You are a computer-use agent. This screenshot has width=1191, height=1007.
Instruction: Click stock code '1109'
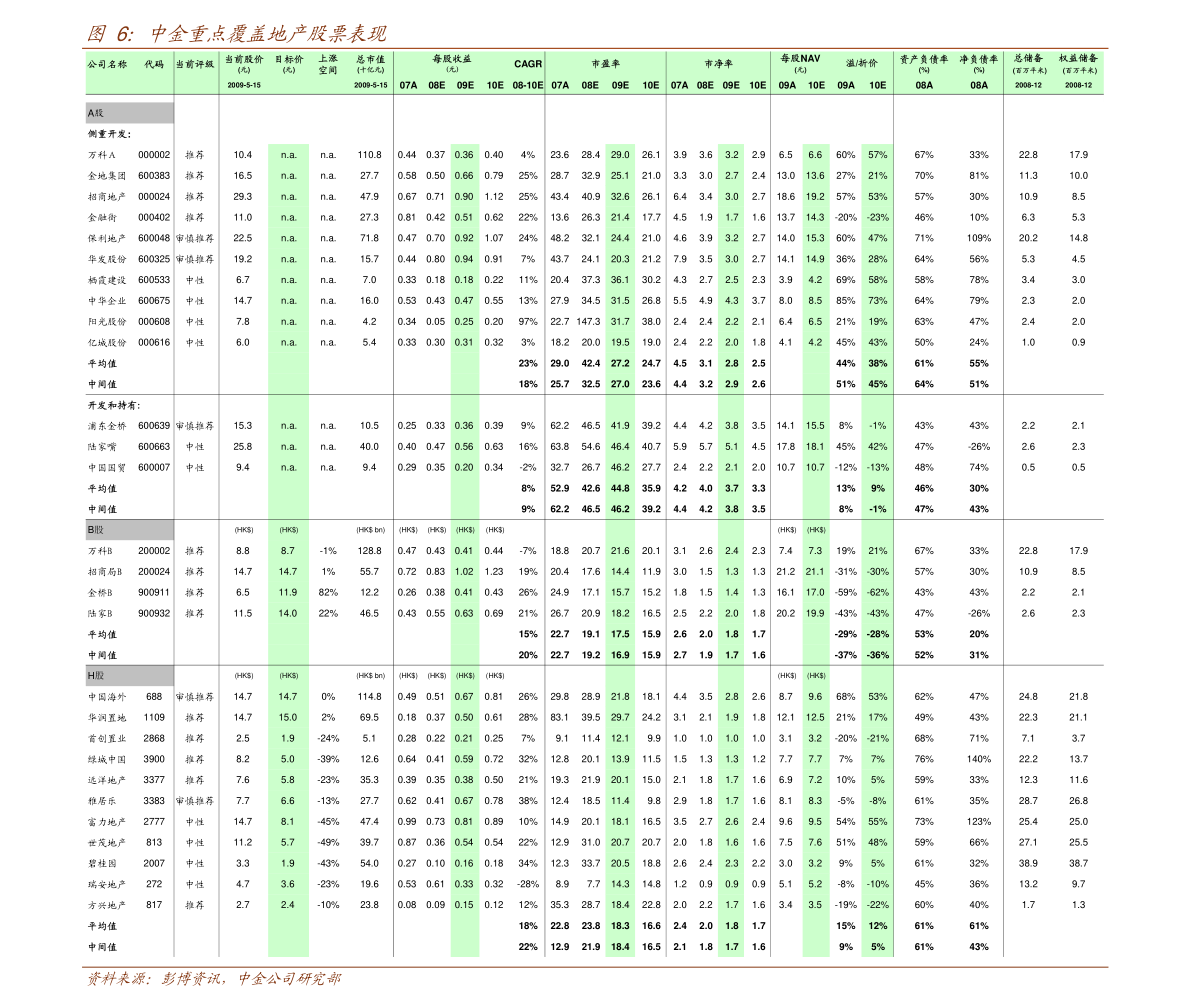[154, 718]
